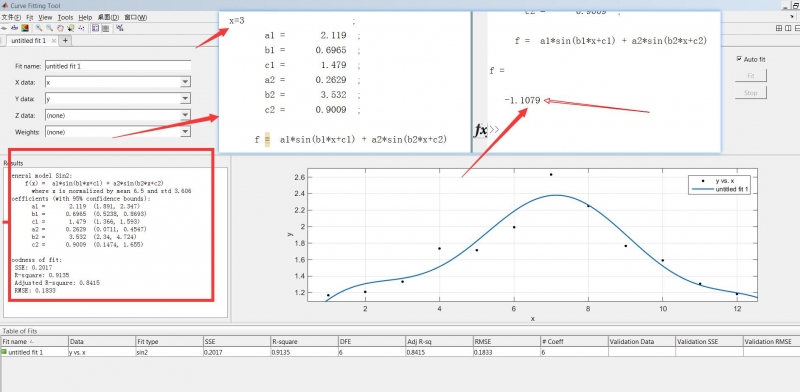Expand the Y data dropdown
The width and height of the screenshot is (800, 392).
tap(186, 99)
